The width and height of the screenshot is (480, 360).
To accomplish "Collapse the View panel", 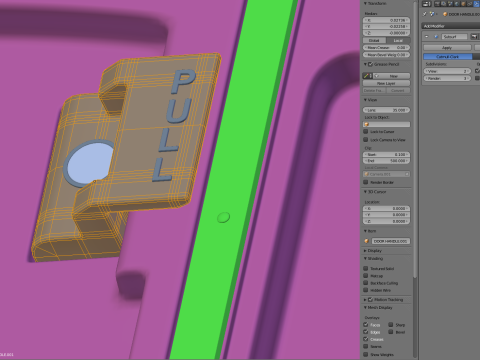I will pos(365,100).
